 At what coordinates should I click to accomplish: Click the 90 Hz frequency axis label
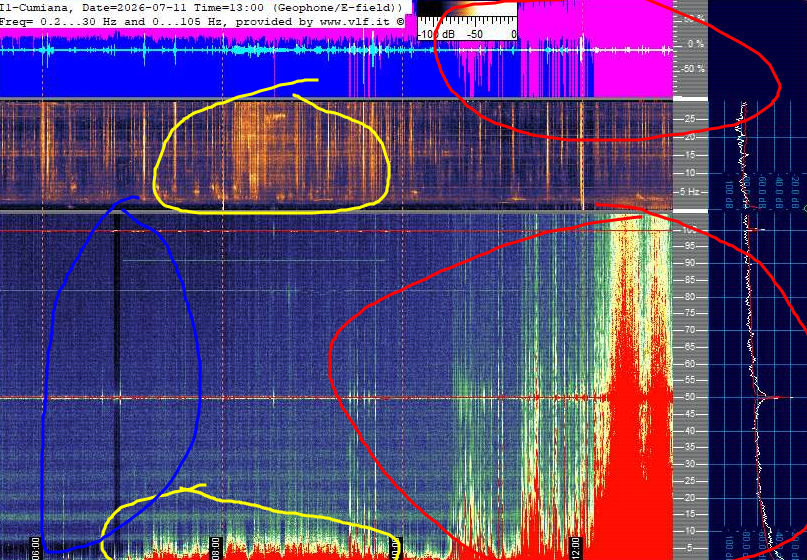[689, 263]
